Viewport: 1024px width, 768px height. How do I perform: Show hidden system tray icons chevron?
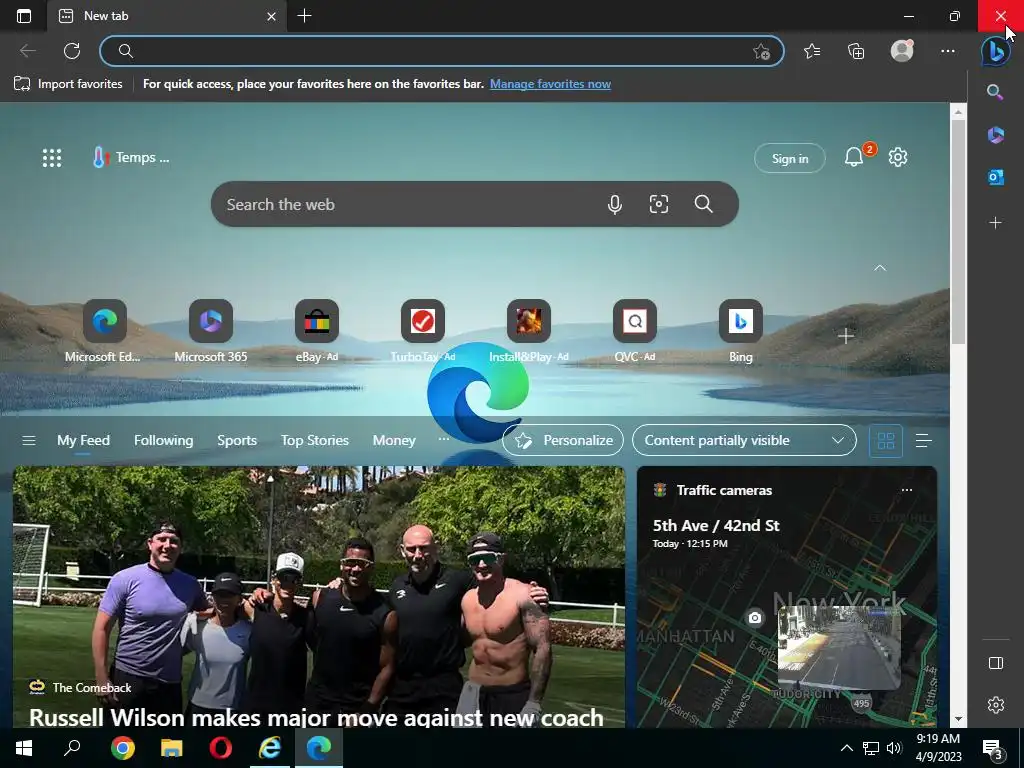click(846, 748)
